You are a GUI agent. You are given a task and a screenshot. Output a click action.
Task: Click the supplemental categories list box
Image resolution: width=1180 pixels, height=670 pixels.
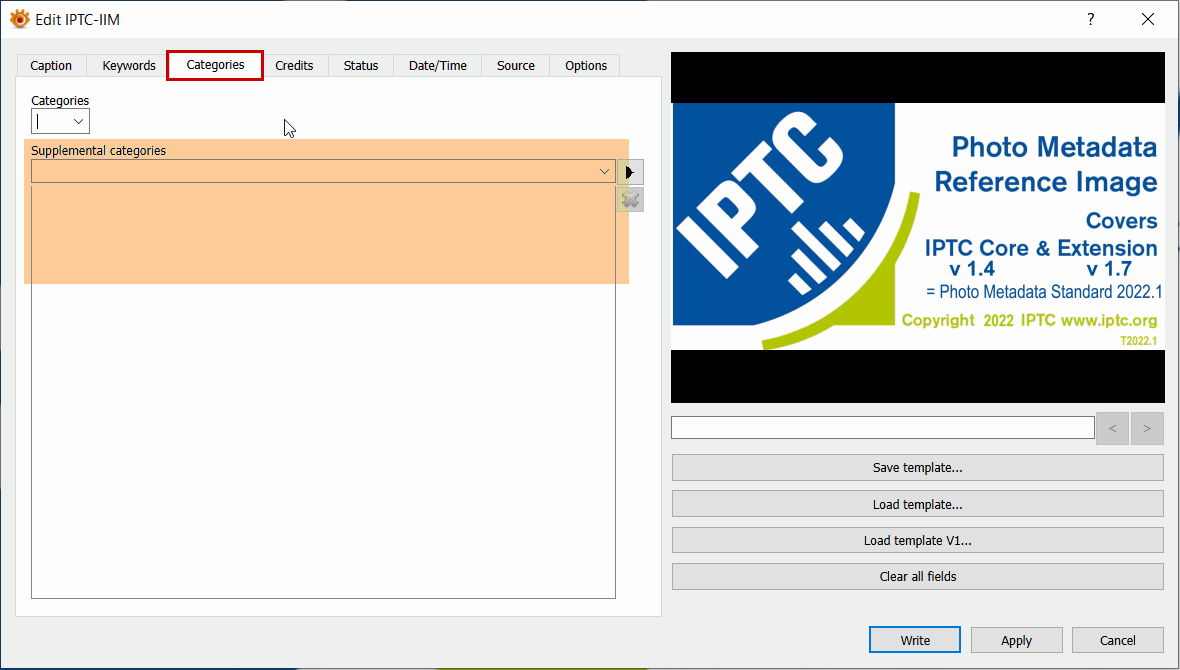click(324, 392)
